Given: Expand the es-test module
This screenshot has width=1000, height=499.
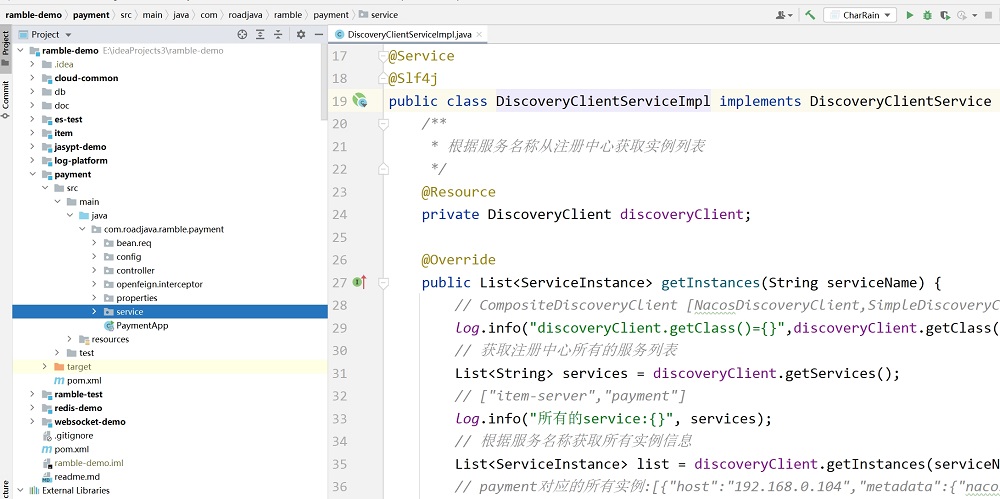Looking at the screenshot, I should click(33, 119).
